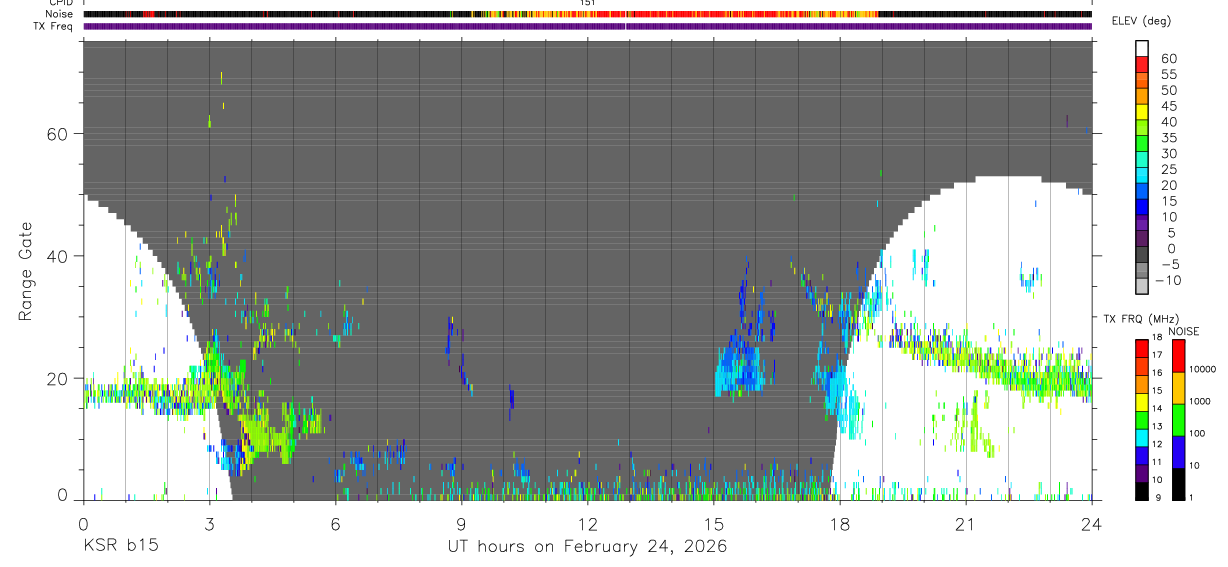Screen dimensions: 1228x567
Task: Pick the red segment atop the elevation colorbar
Action: 1142,64
